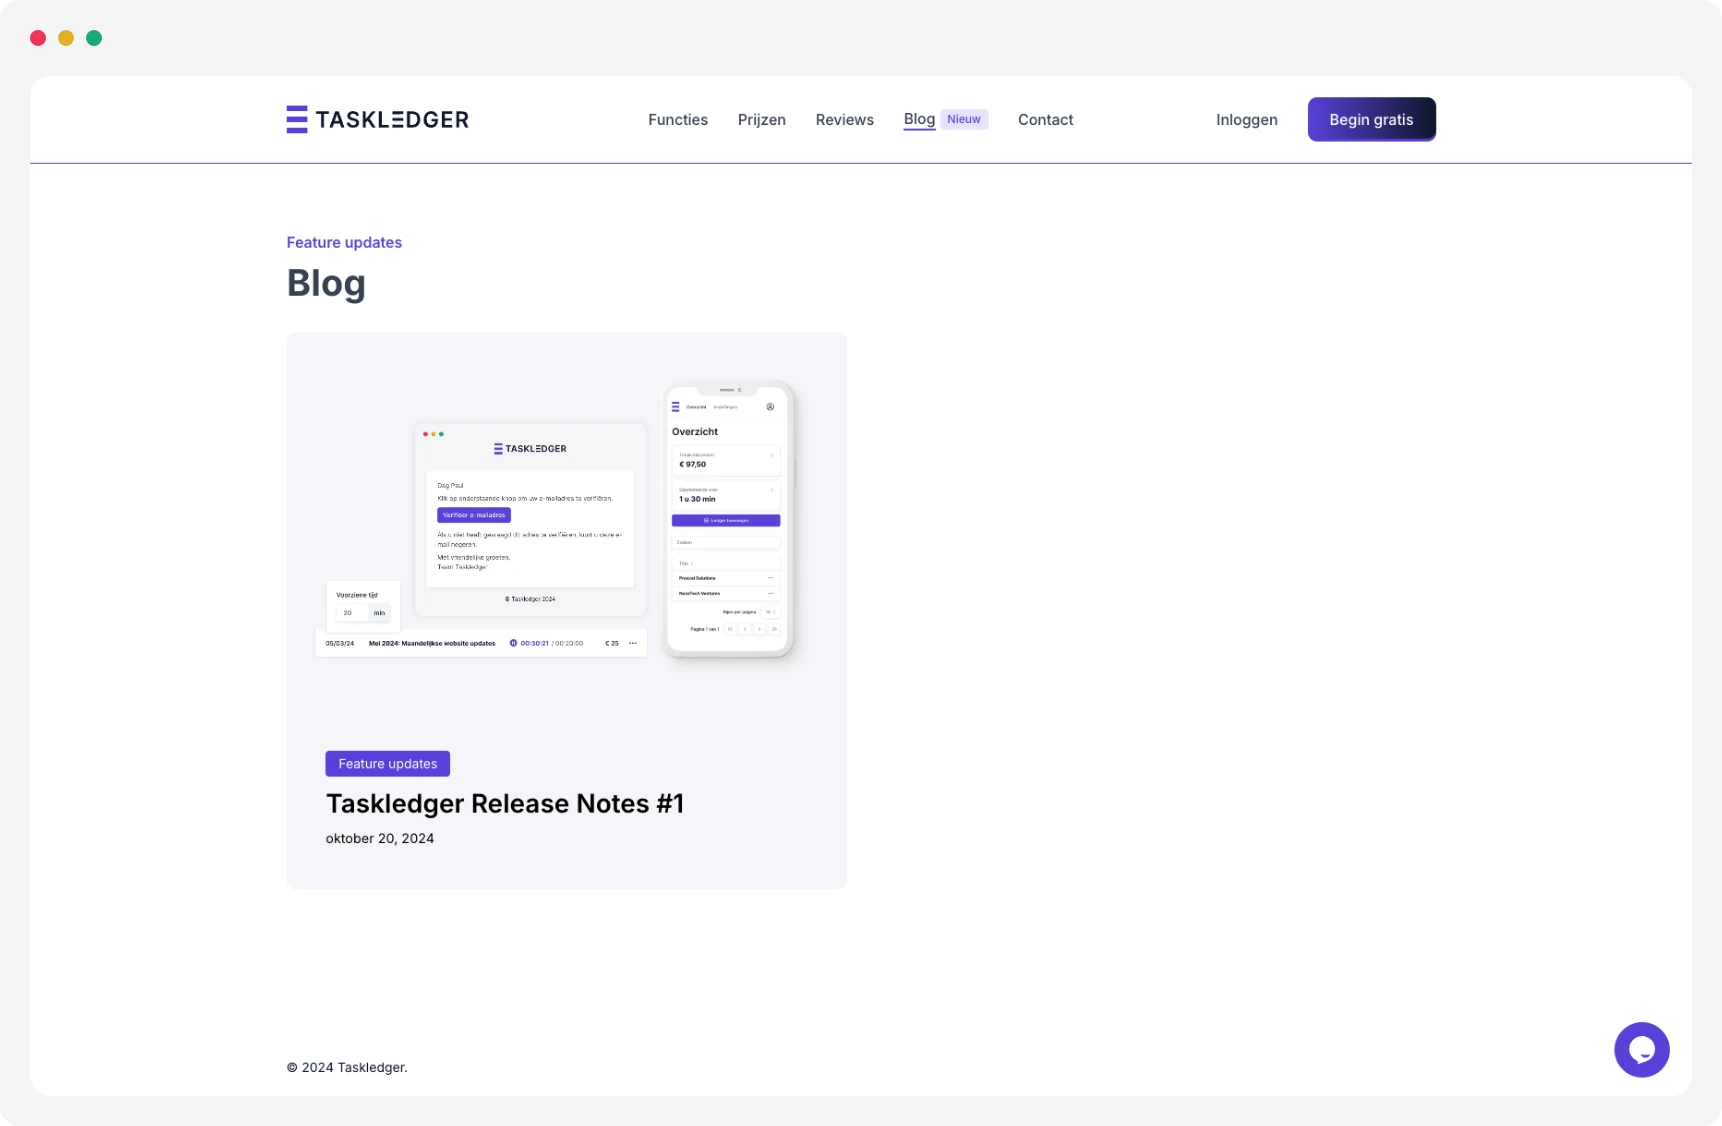This screenshot has height=1126, width=1722.
Task: Click the Feature updates tag on post
Action: [387, 763]
